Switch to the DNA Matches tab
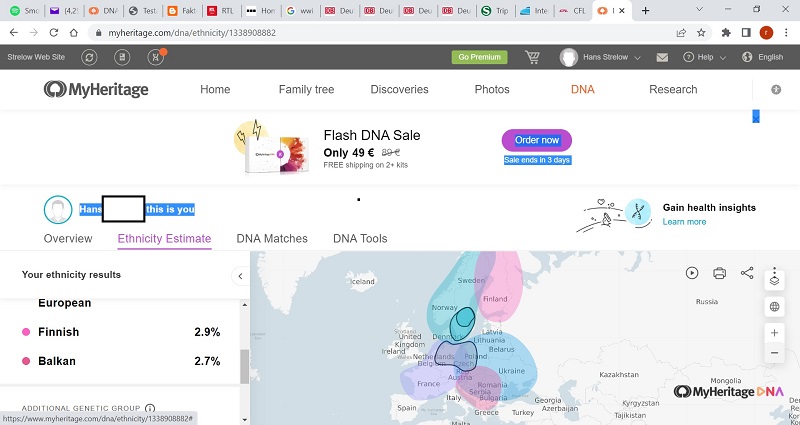The width and height of the screenshot is (800, 425). click(272, 239)
